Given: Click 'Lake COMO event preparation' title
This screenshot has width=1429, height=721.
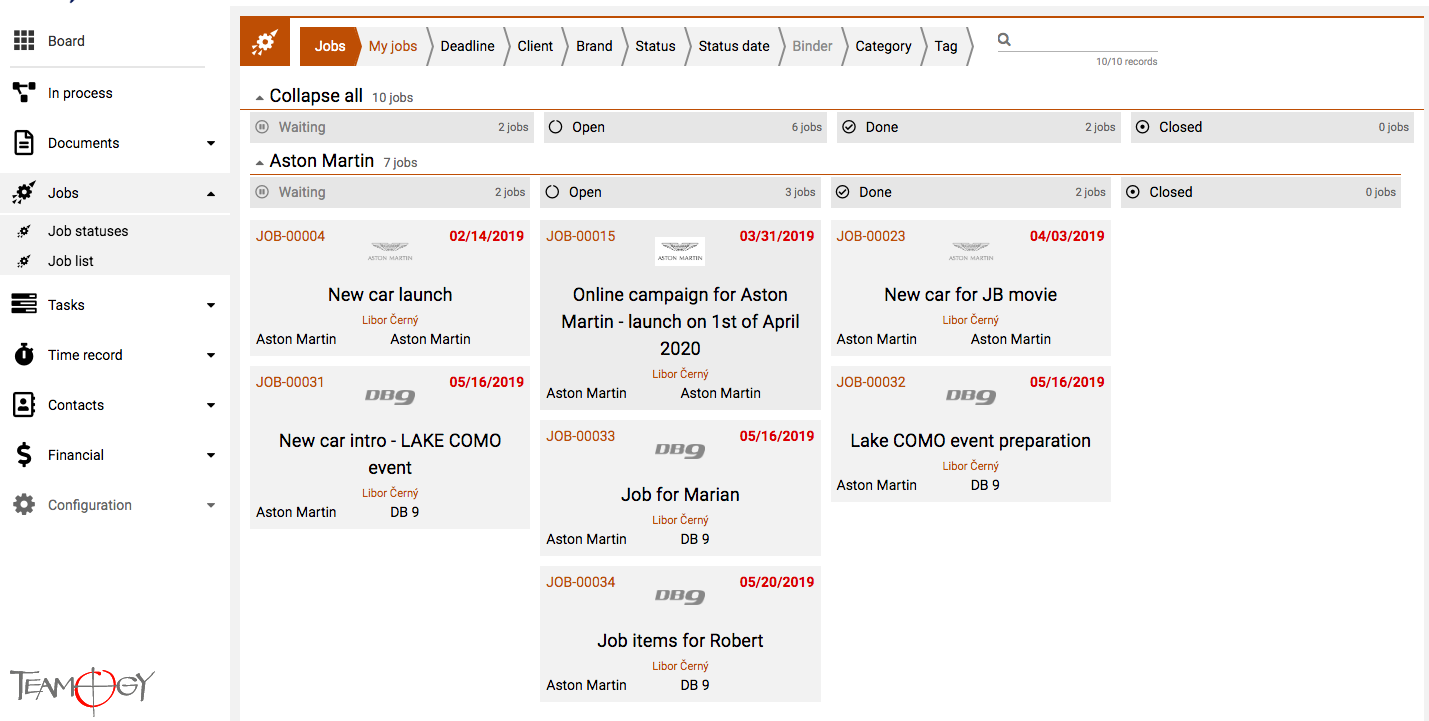Looking at the screenshot, I should (x=970, y=441).
